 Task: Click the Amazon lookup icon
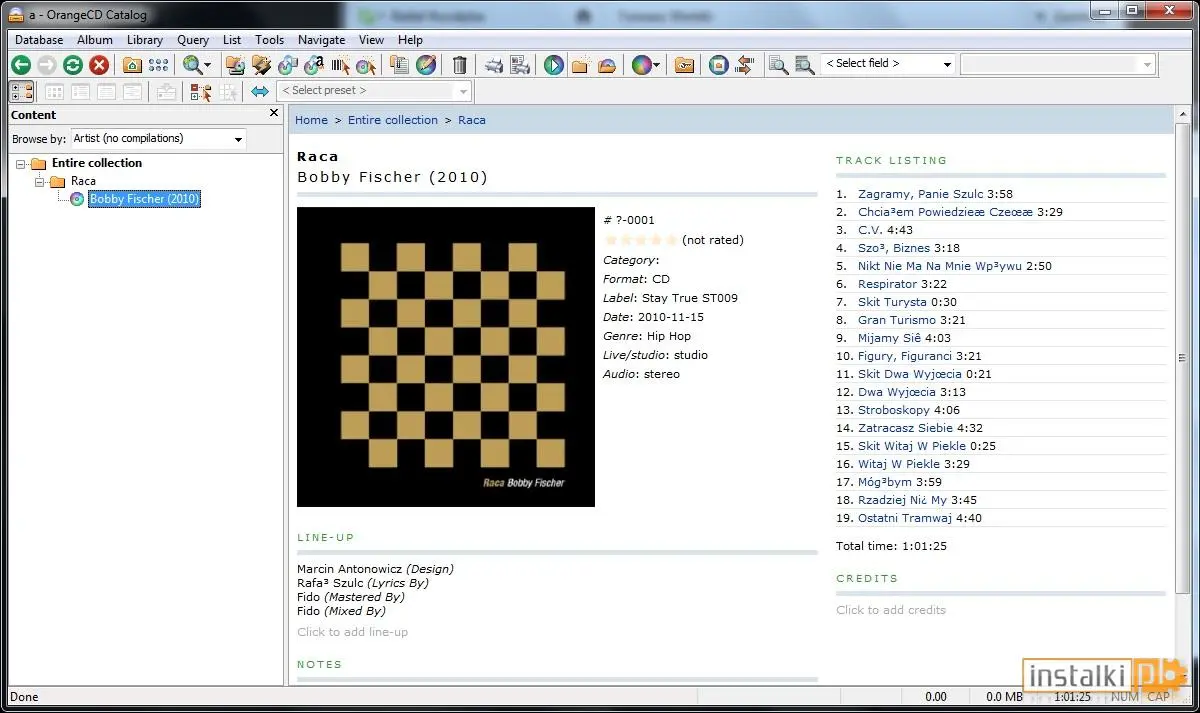click(314, 65)
